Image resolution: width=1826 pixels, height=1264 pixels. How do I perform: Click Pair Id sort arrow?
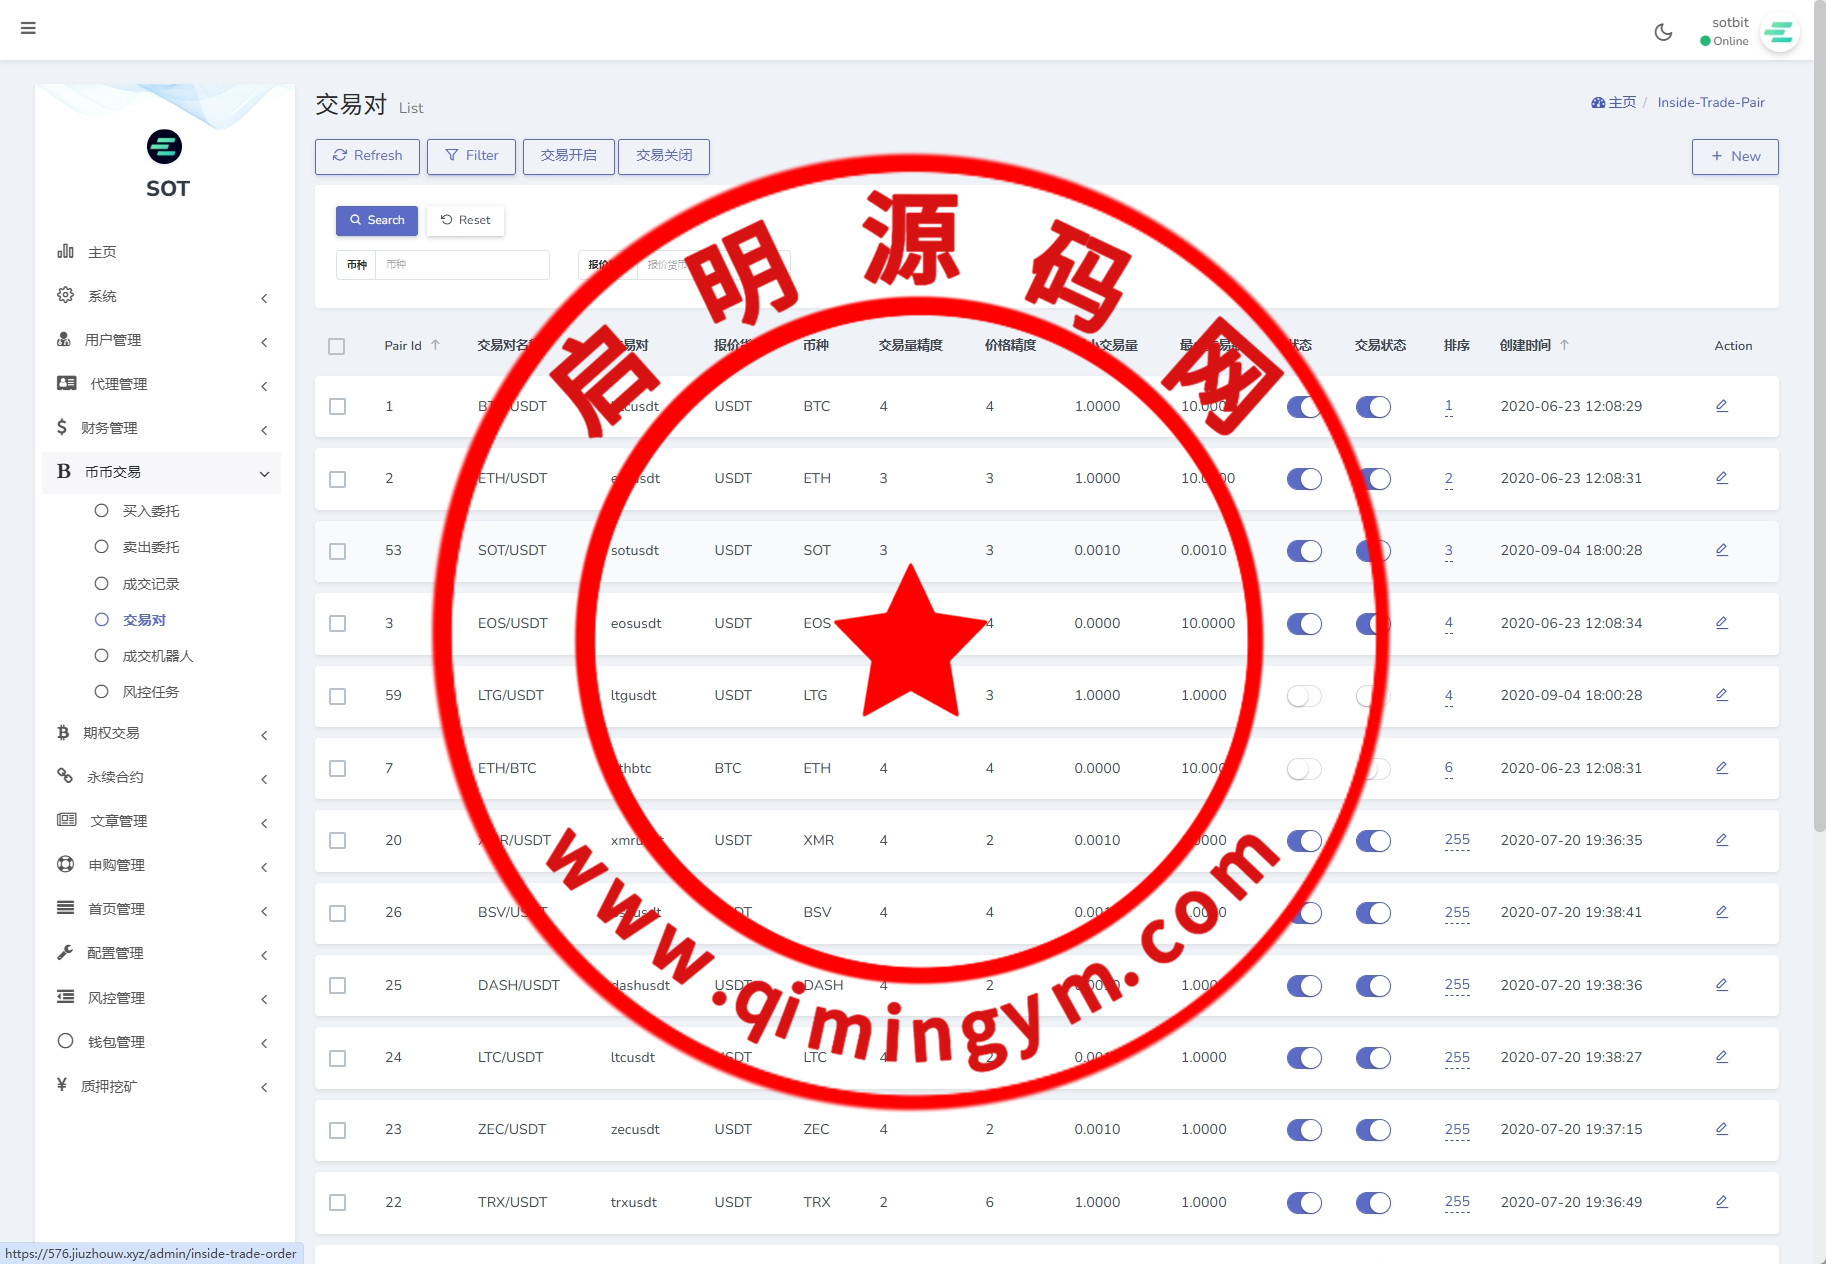436,345
